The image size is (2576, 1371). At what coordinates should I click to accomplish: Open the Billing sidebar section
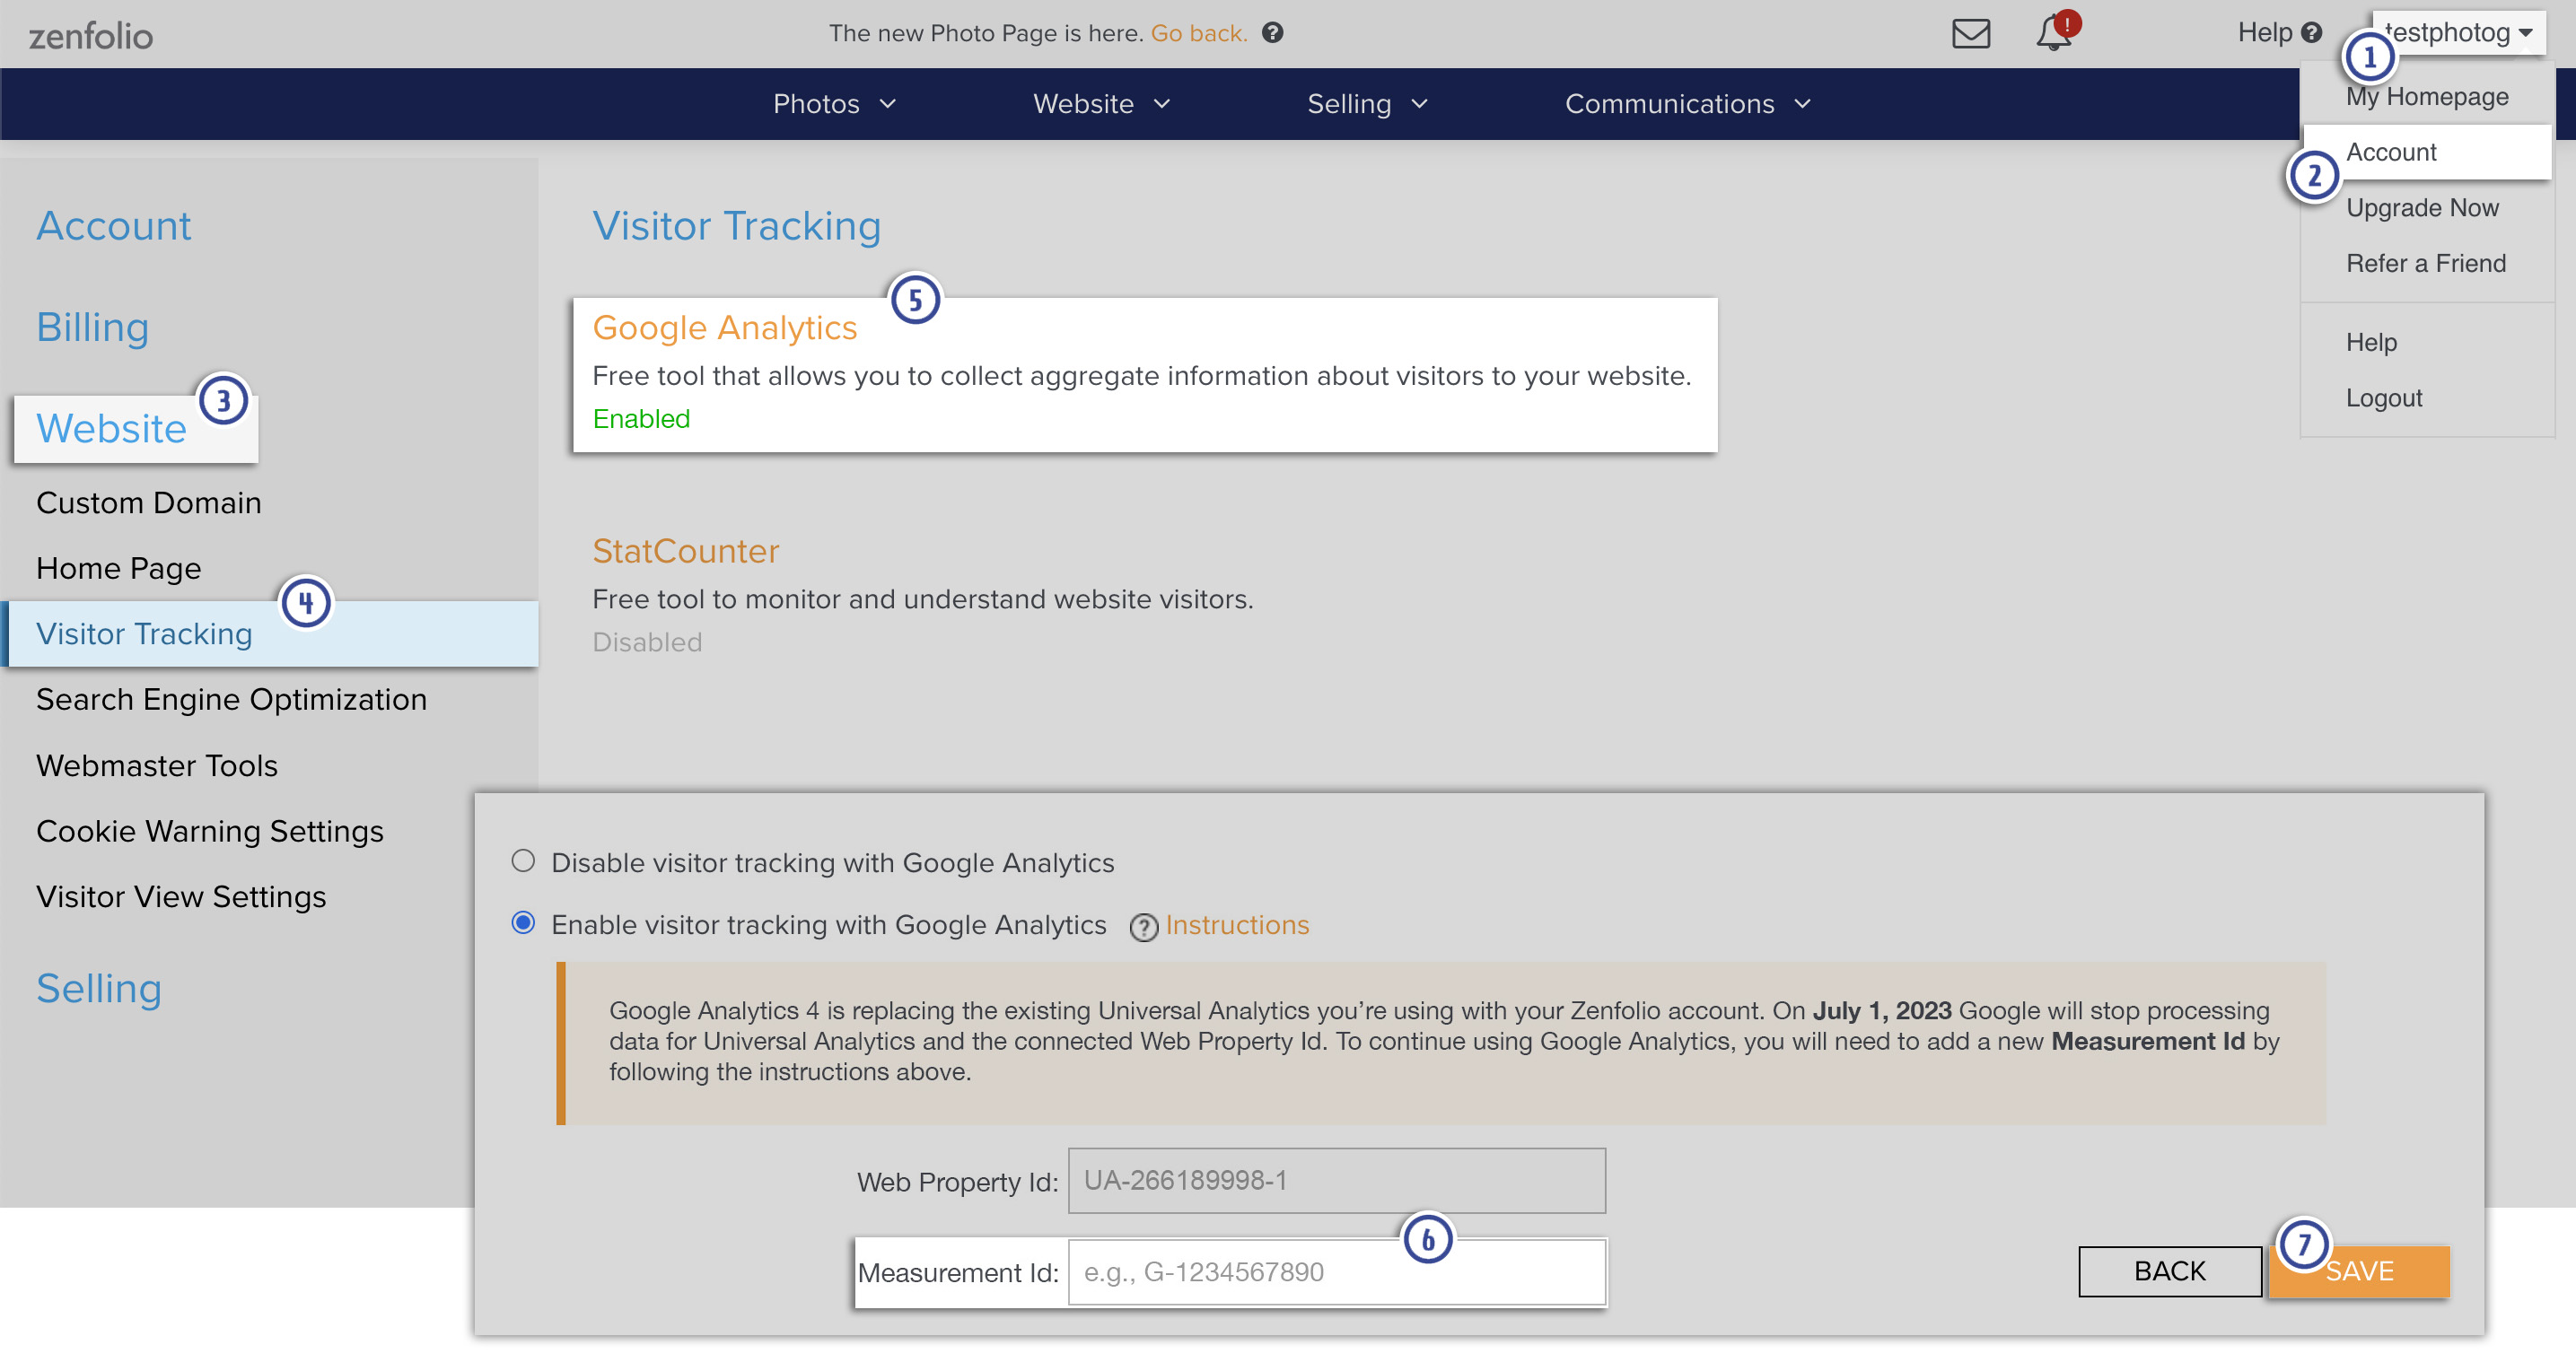click(92, 328)
